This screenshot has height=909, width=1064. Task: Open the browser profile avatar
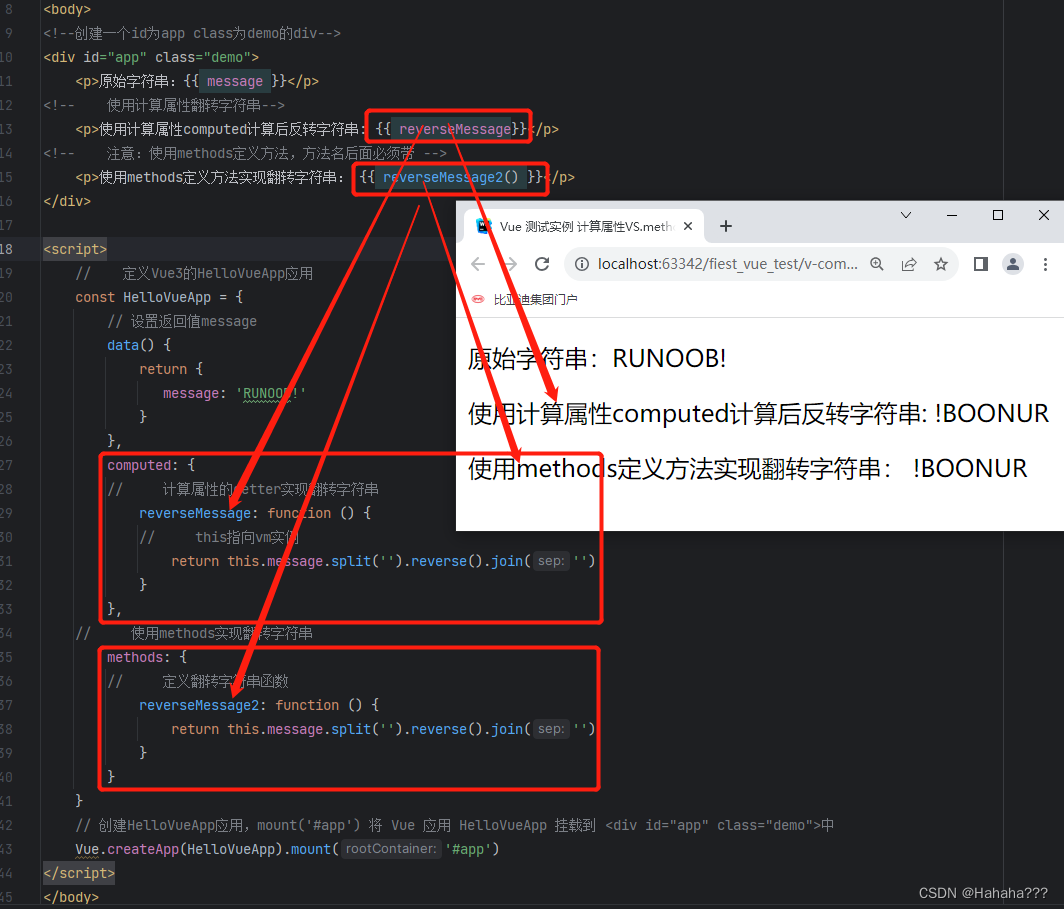click(x=1012, y=264)
